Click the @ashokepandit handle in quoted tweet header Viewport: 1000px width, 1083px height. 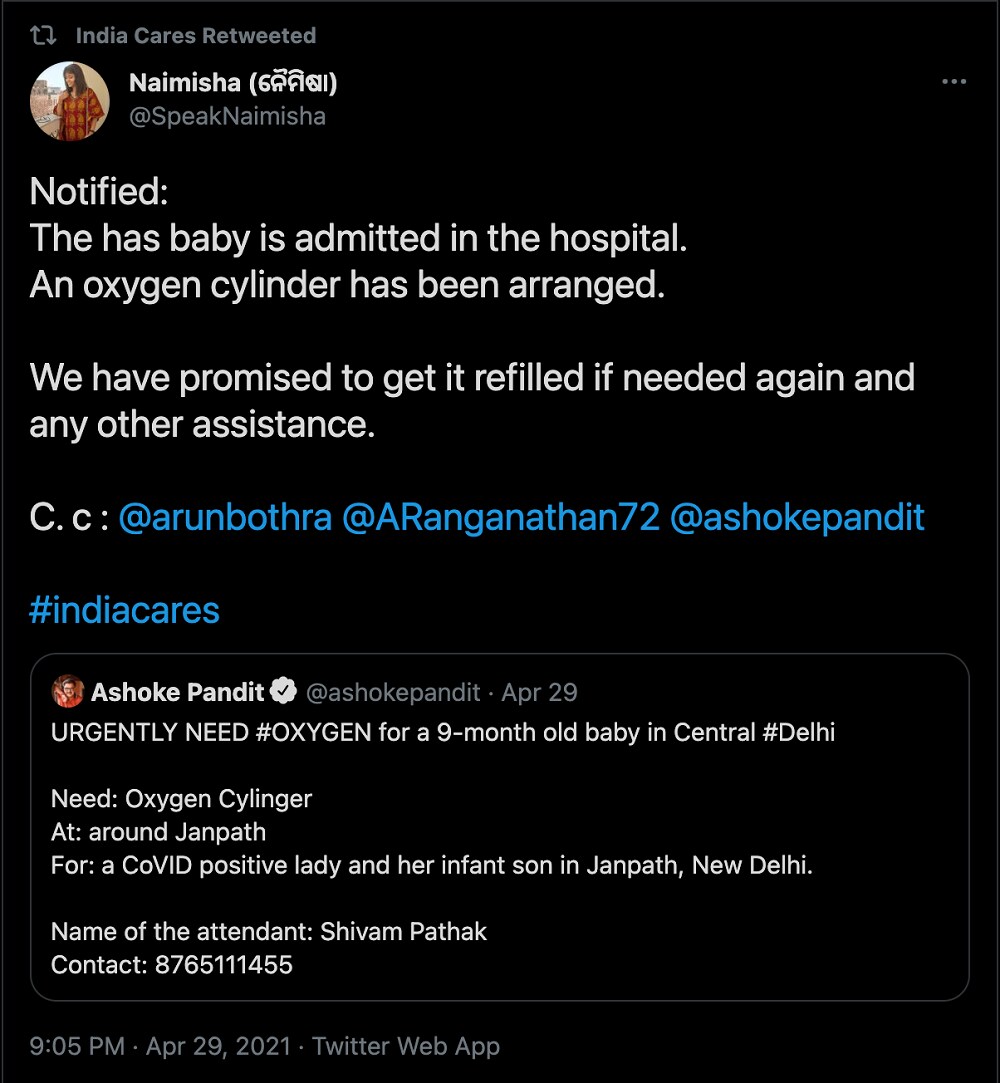392,691
